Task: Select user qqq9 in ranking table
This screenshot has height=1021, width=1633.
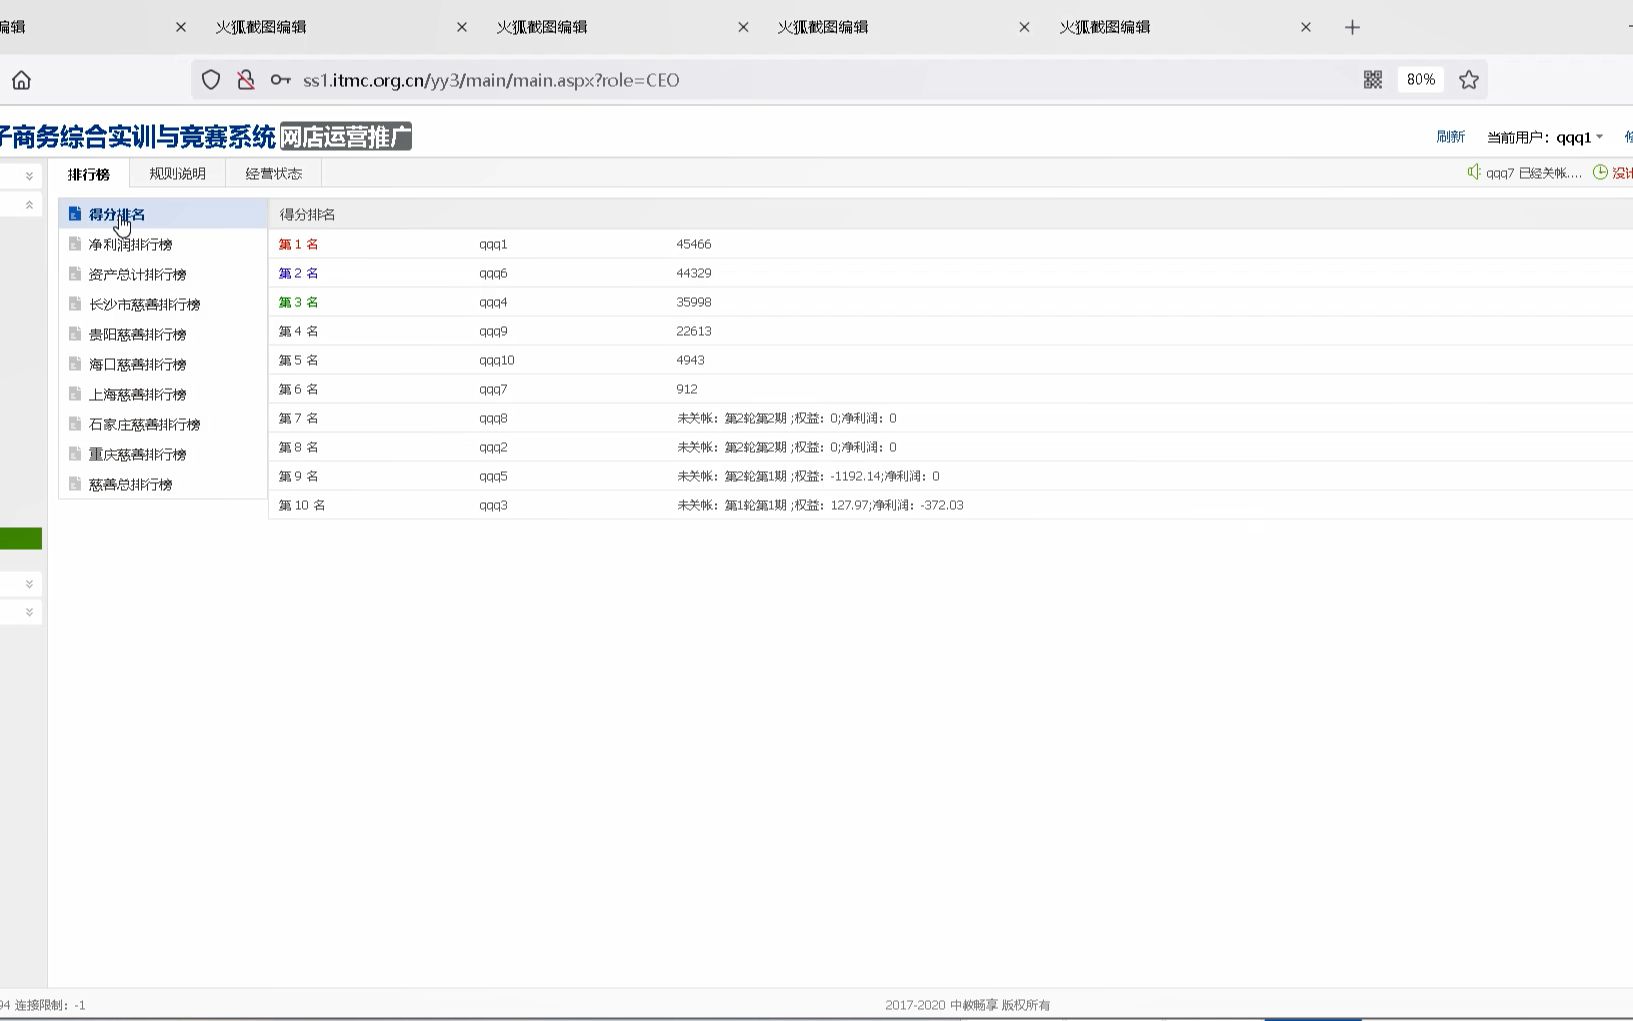Action: click(493, 331)
